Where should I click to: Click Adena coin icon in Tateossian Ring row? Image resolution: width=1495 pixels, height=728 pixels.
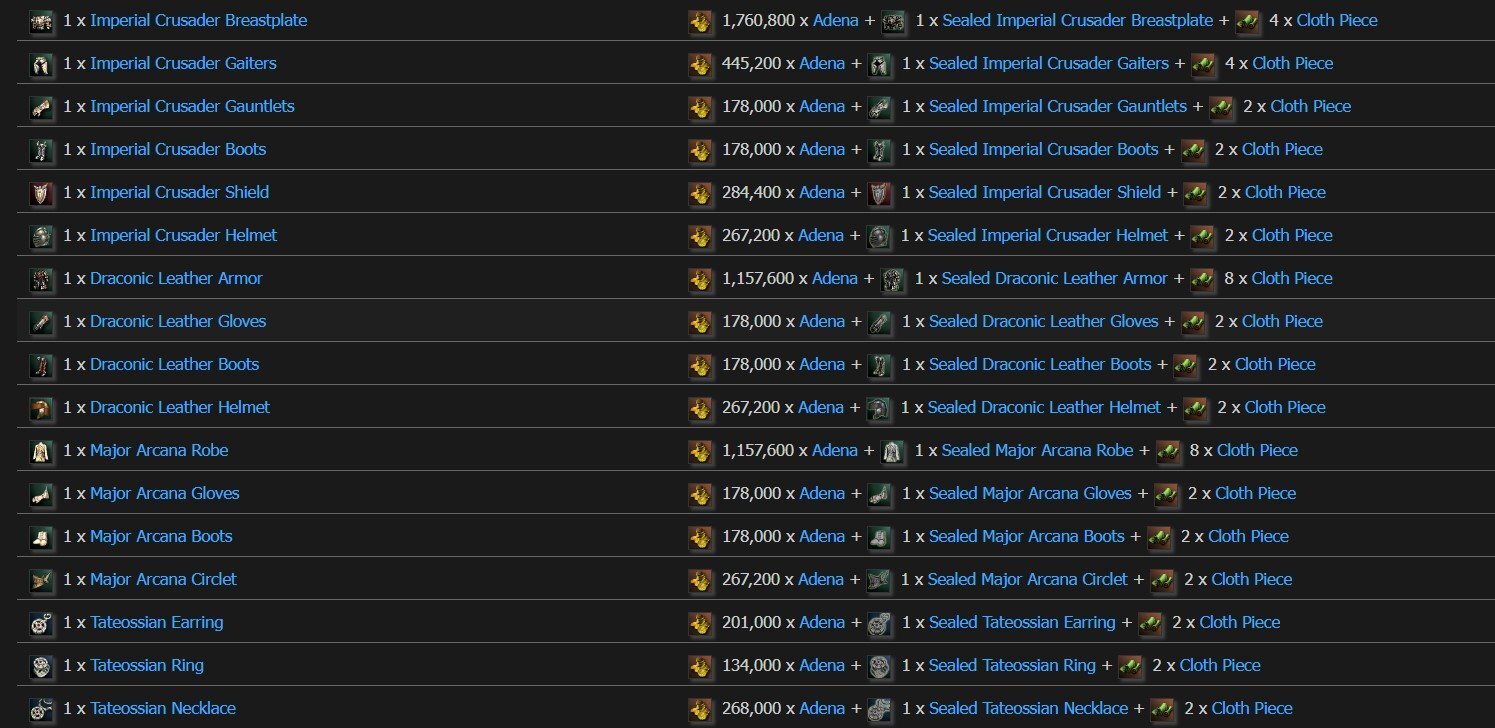[700, 666]
